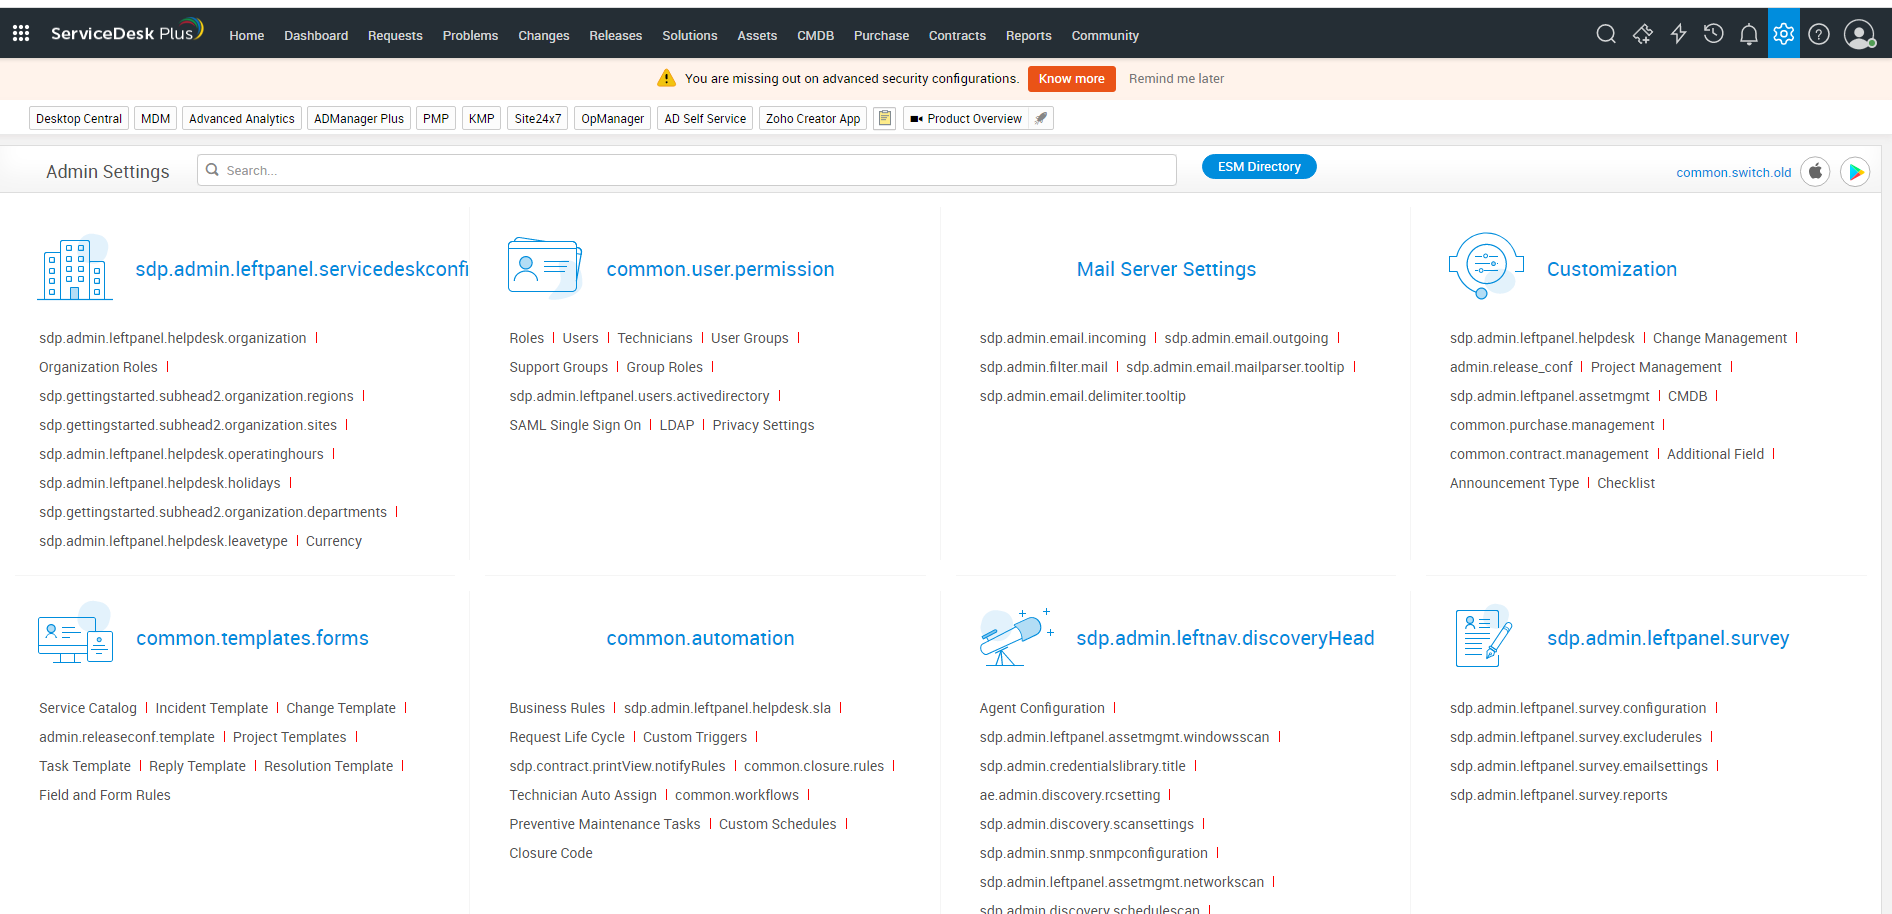Open the Closure Code link
1892x914 pixels.
[551, 853]
